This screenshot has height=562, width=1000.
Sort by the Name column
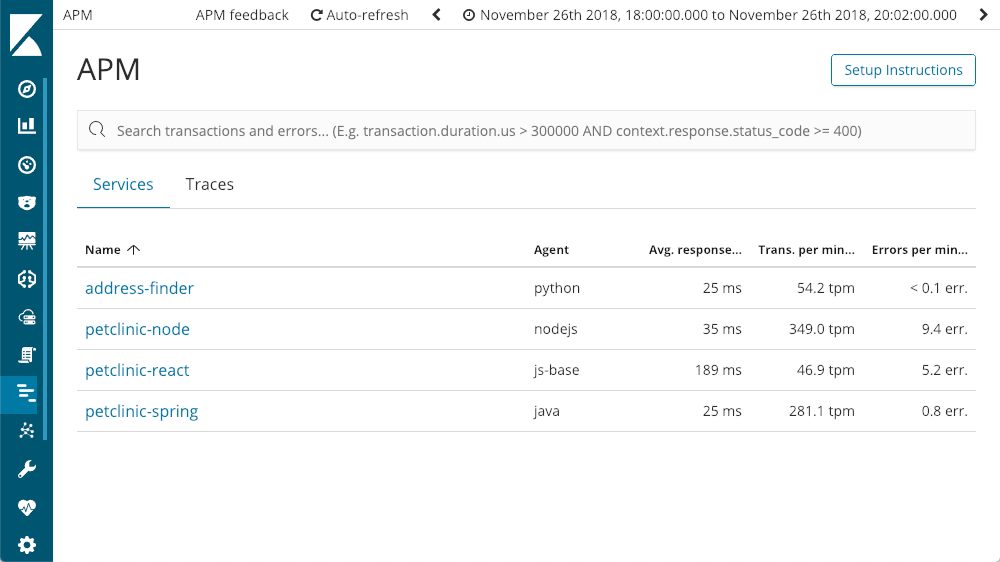[x=112, y=249]
